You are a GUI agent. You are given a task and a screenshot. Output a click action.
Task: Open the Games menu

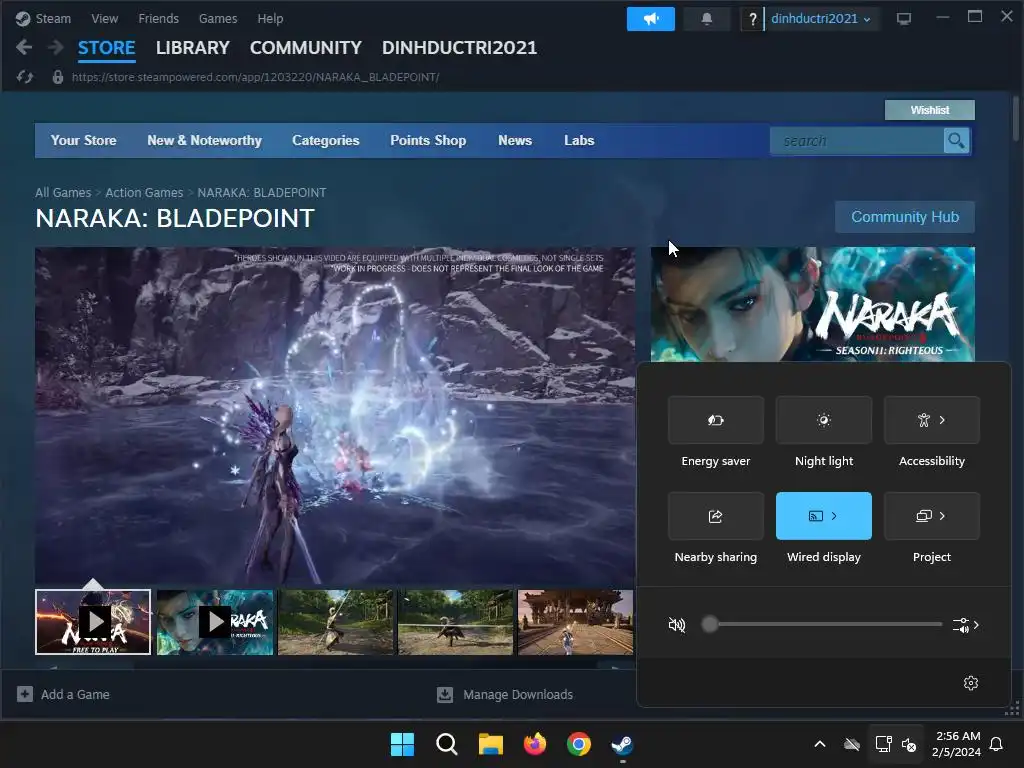coord(218,19)
